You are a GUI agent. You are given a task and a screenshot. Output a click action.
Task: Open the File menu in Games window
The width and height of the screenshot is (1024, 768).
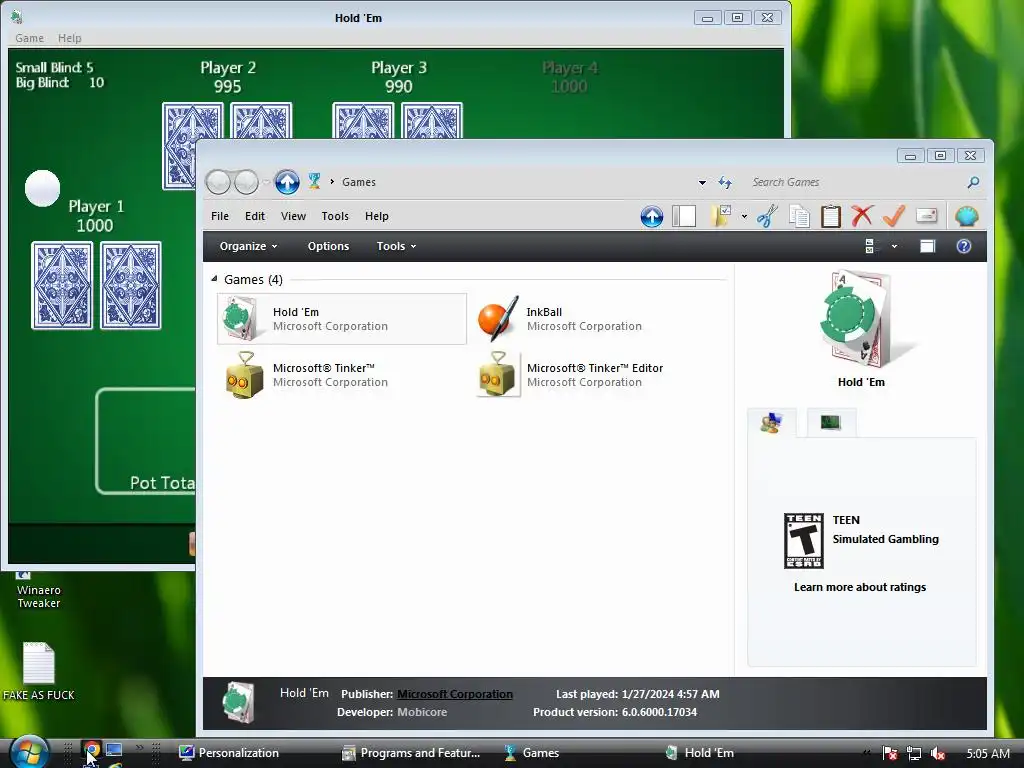click(219, 216)
